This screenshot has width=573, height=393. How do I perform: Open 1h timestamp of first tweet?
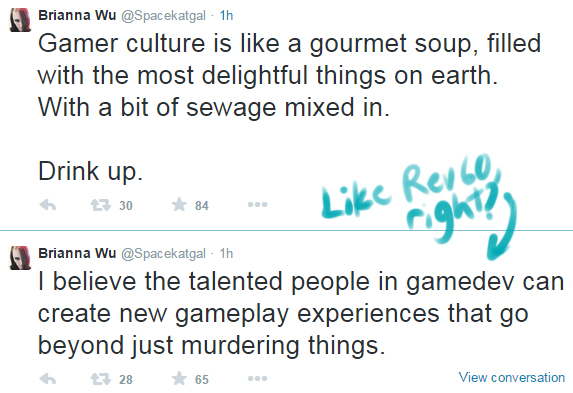click(x=226, y=15)
